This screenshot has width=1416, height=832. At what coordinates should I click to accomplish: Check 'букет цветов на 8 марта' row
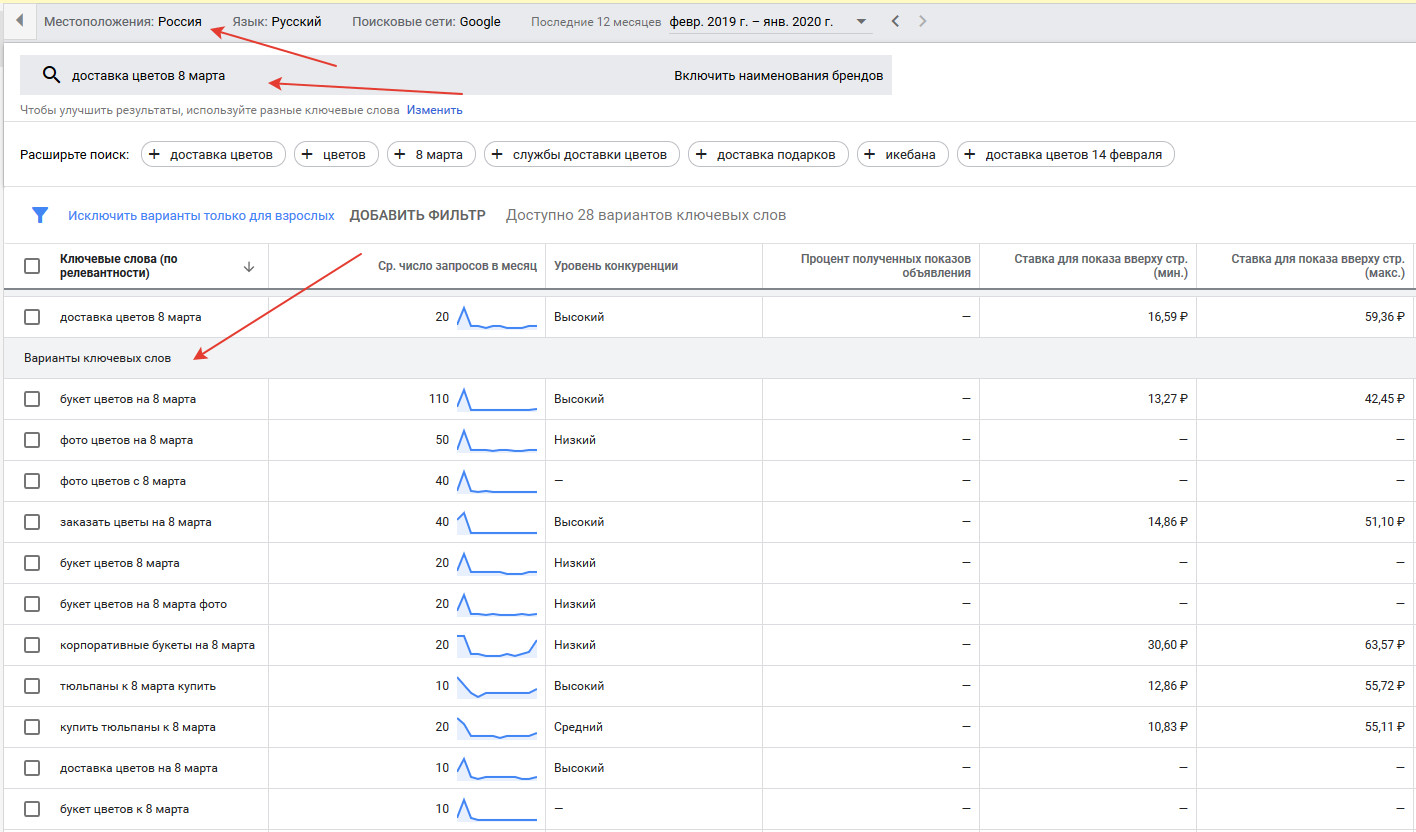pyautogui.click(x=32, y=399)
